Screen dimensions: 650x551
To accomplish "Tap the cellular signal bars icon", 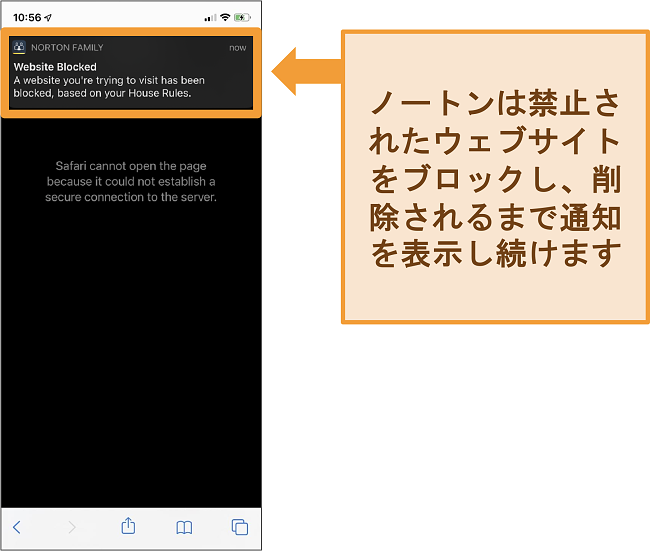I will coord(210,17).
